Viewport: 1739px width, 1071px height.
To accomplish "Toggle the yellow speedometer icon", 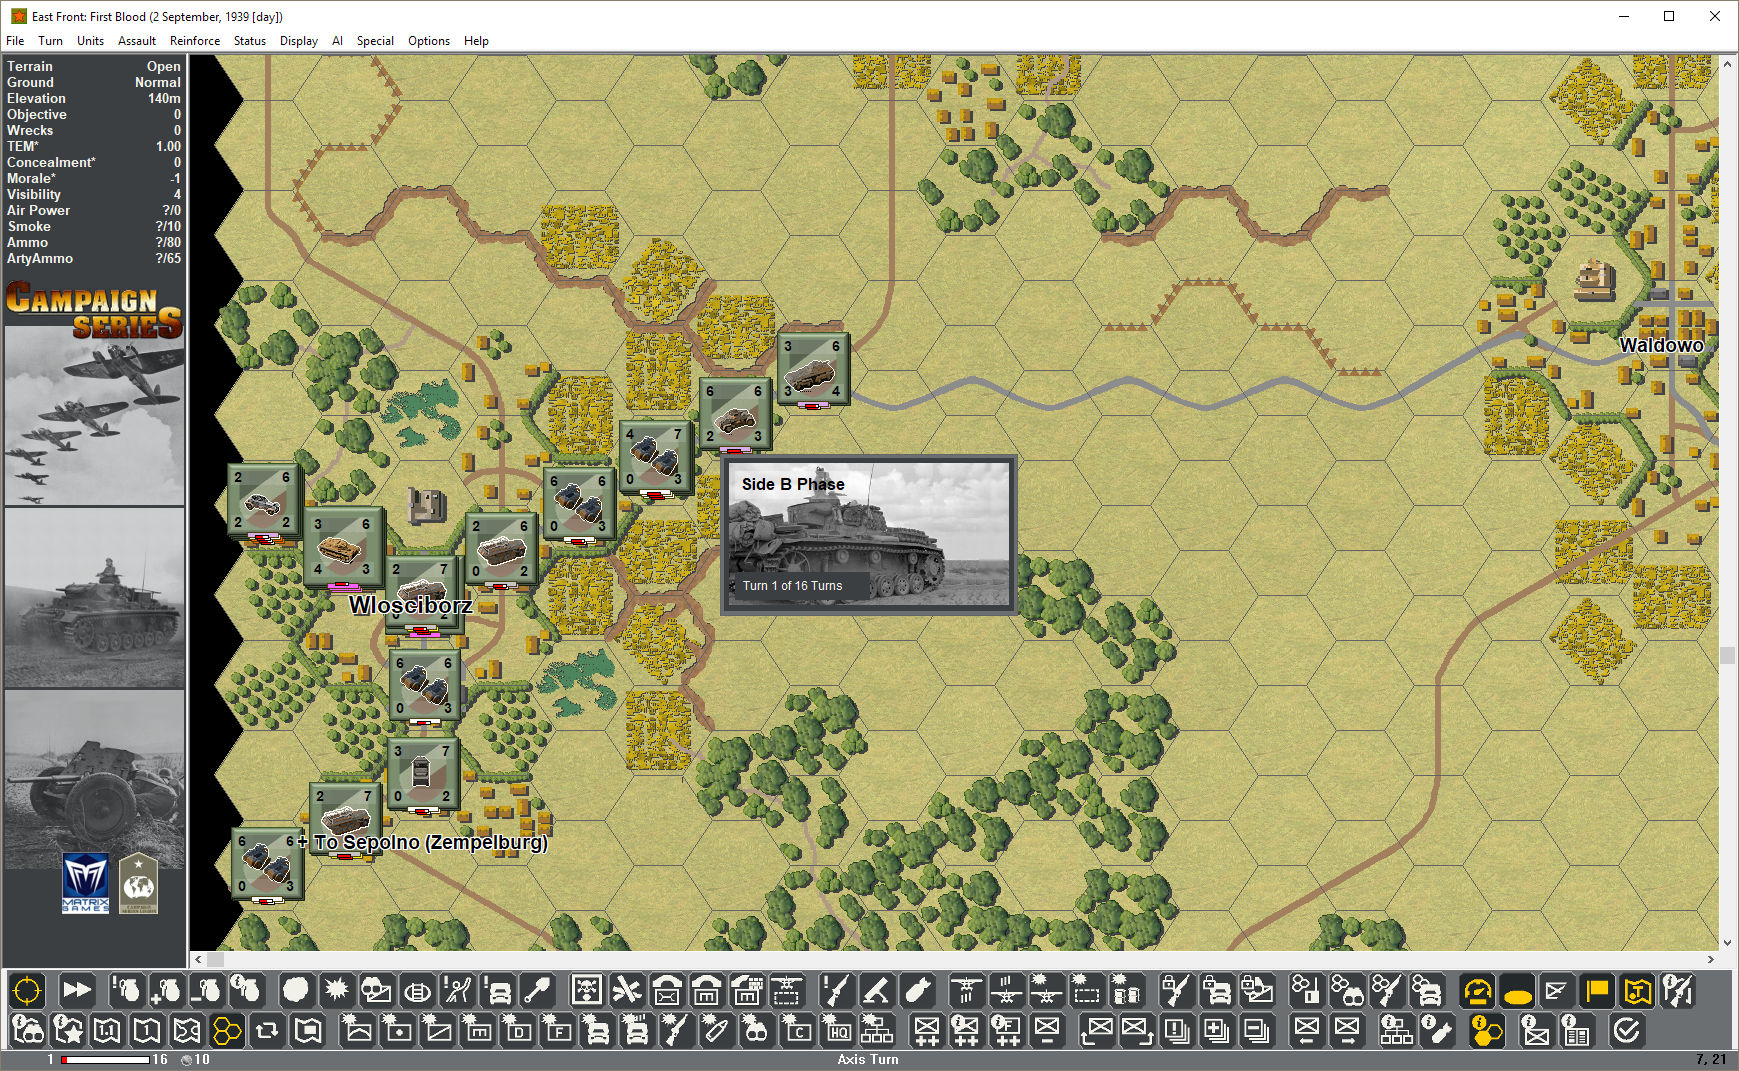I will coord(1477,991).
